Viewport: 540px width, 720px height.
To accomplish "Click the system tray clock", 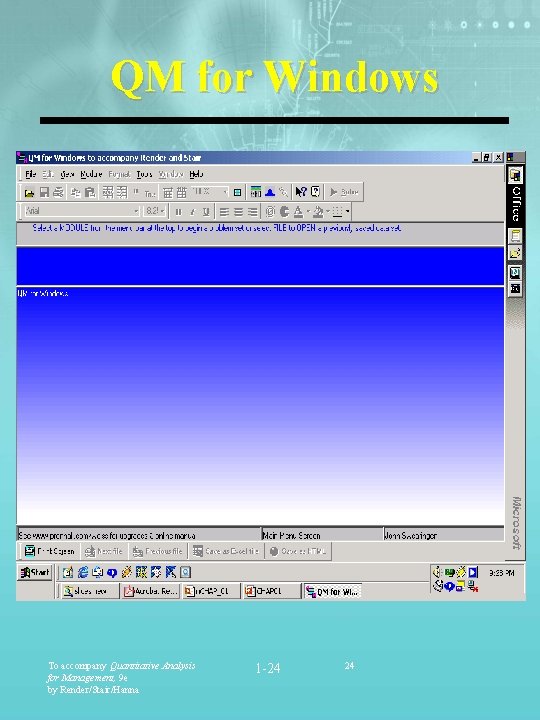I will 501,573.
